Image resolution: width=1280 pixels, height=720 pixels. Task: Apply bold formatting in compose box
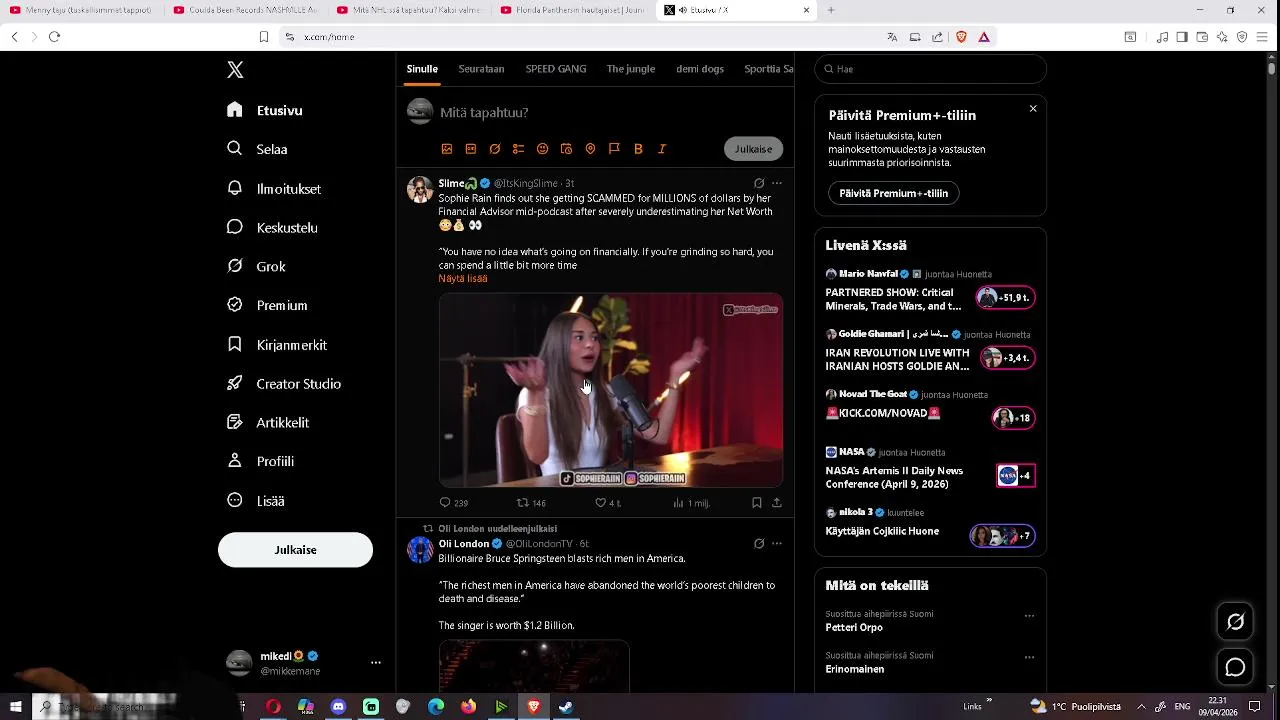pyautogui.click(x=638, y=149)
